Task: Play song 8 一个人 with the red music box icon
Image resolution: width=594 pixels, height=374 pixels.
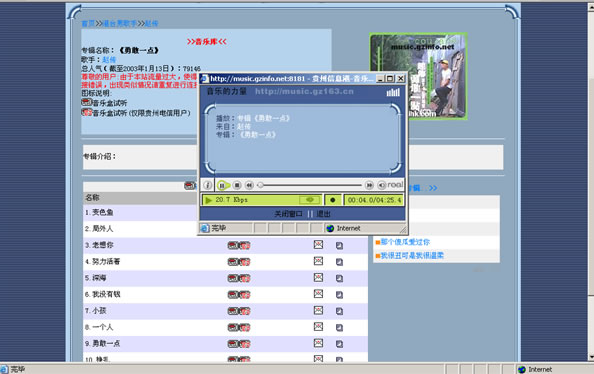Action: click(245, 328)
